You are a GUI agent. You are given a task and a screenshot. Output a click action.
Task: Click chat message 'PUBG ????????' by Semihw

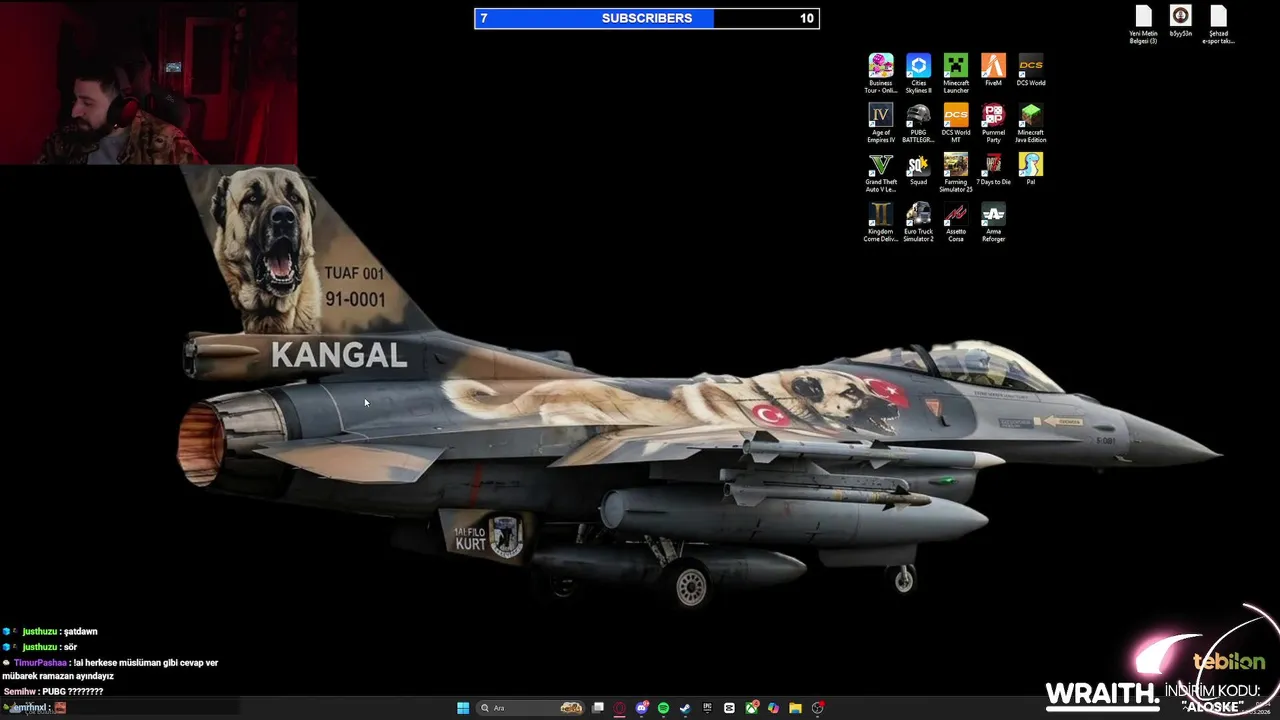tap(72, 692)
